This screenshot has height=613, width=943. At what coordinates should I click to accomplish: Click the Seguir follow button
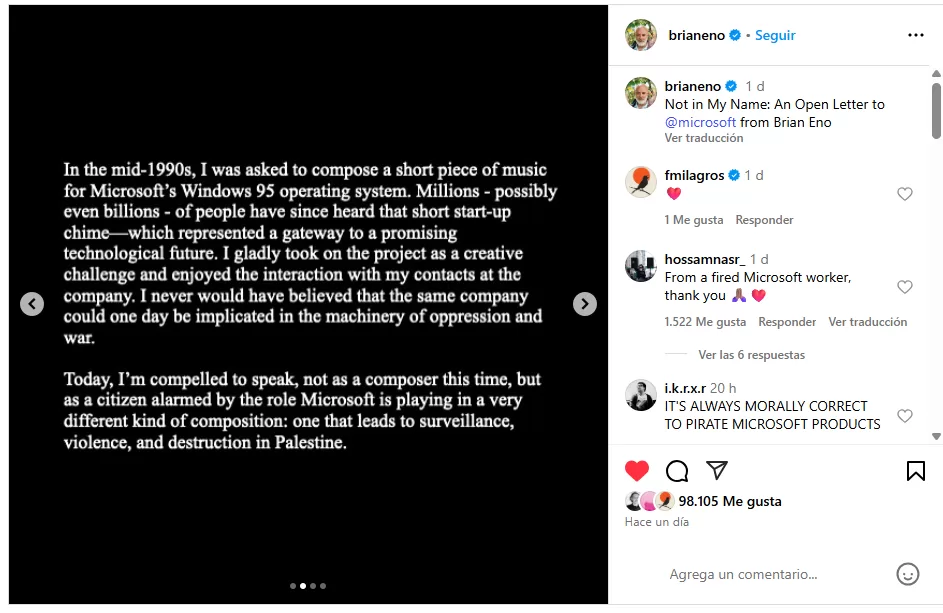(775, 35)
